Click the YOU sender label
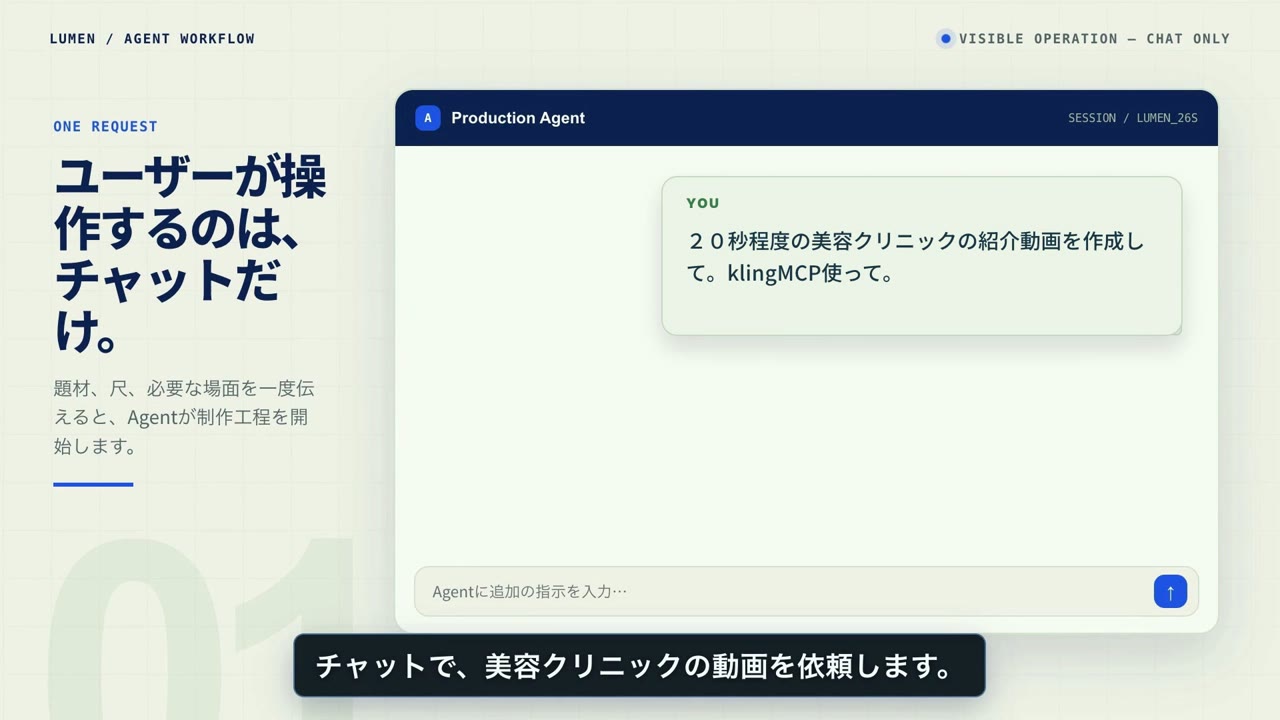Viewport: 1280px width, 720px height. click(703, 203)
